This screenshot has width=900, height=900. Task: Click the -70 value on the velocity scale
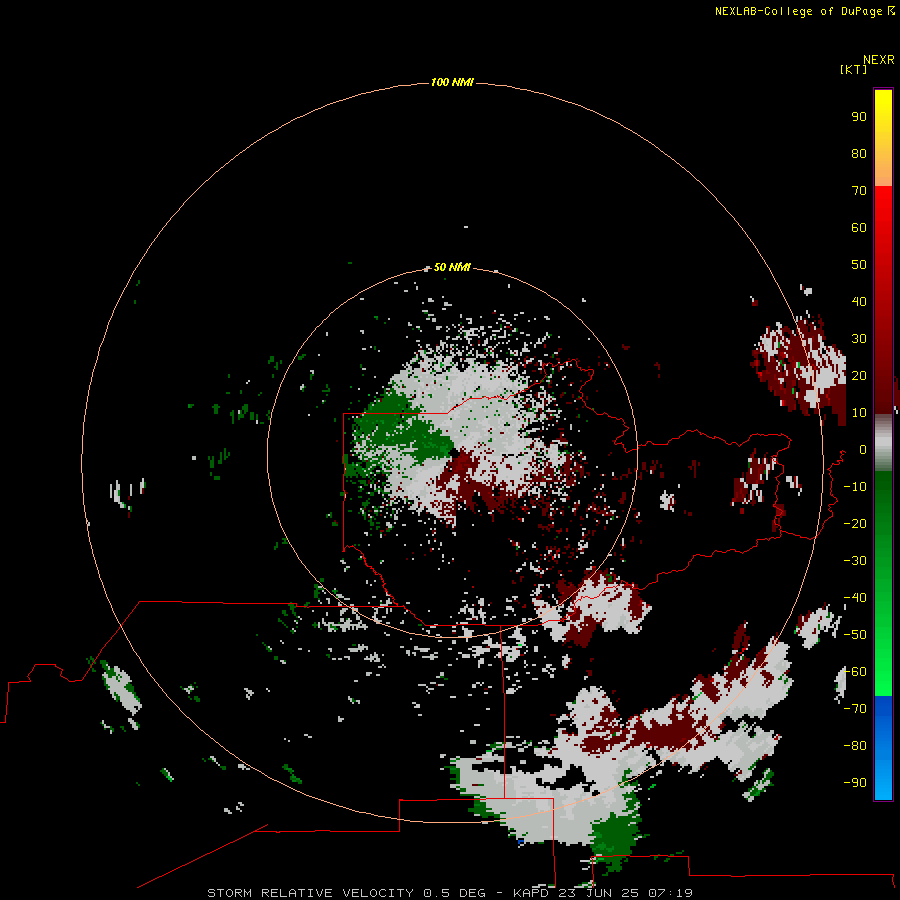855,709
